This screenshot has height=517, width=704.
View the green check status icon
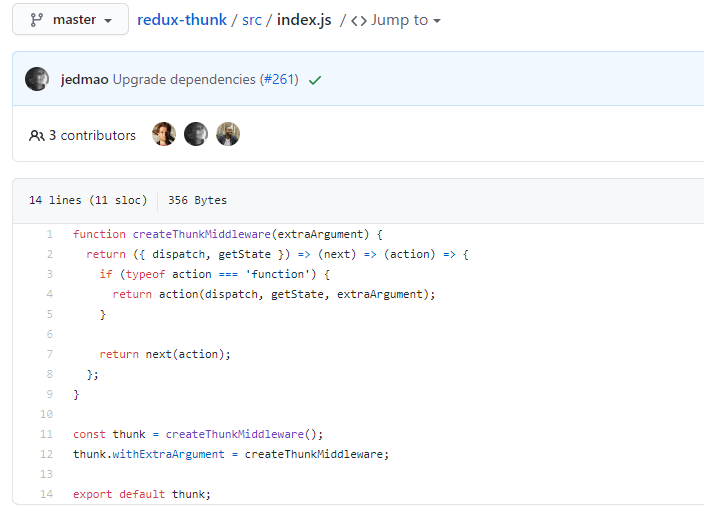click(x=315, y=80)
